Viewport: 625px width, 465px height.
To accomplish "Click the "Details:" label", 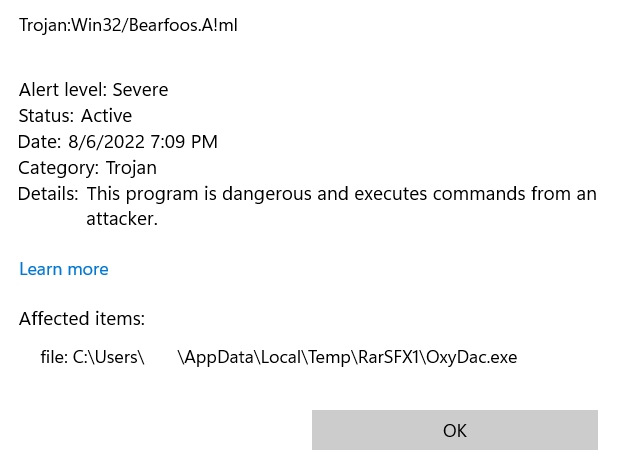I will click(x=48, y=194).
